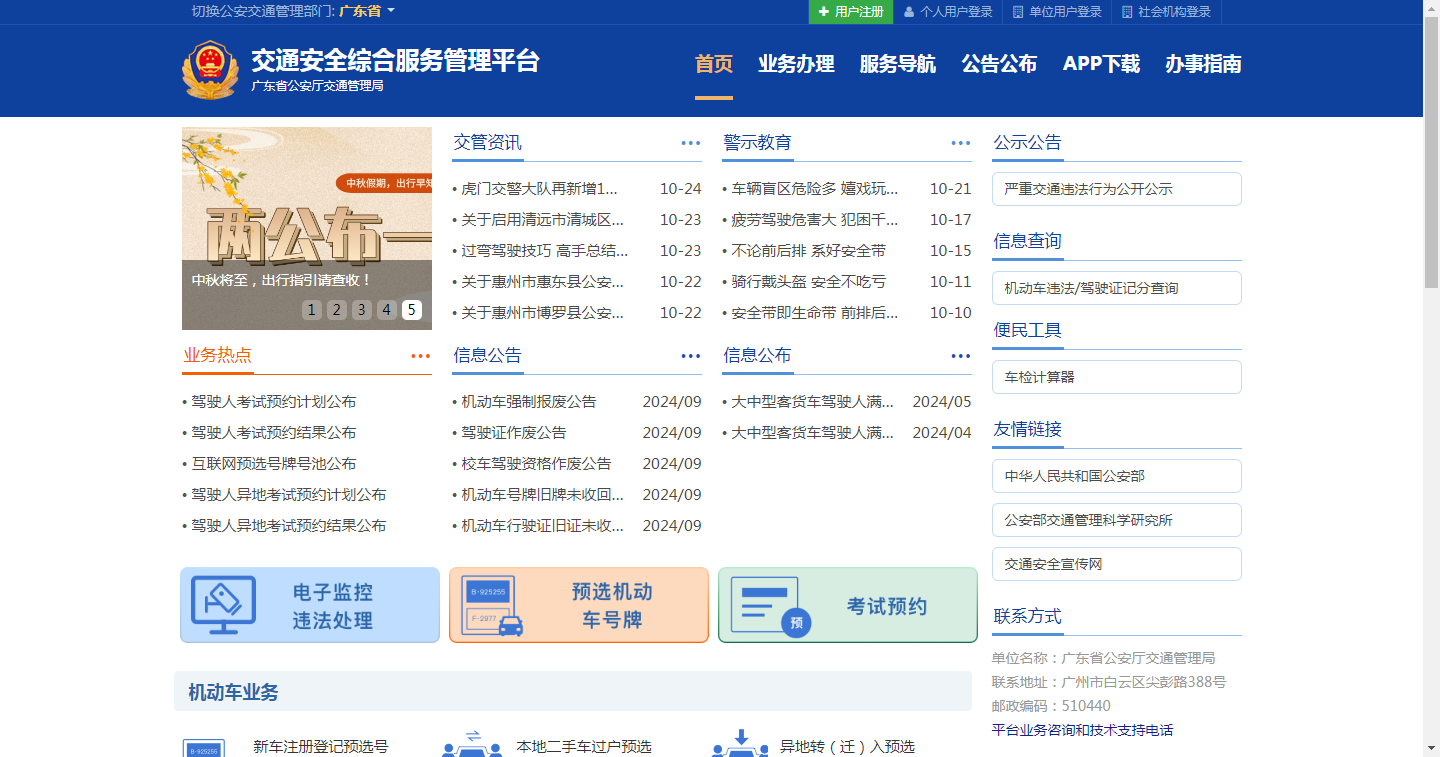This screenshot has height=757, width=1440.
Task: Click the person icon beside 个人用户登录
Action: coord(909,12)
